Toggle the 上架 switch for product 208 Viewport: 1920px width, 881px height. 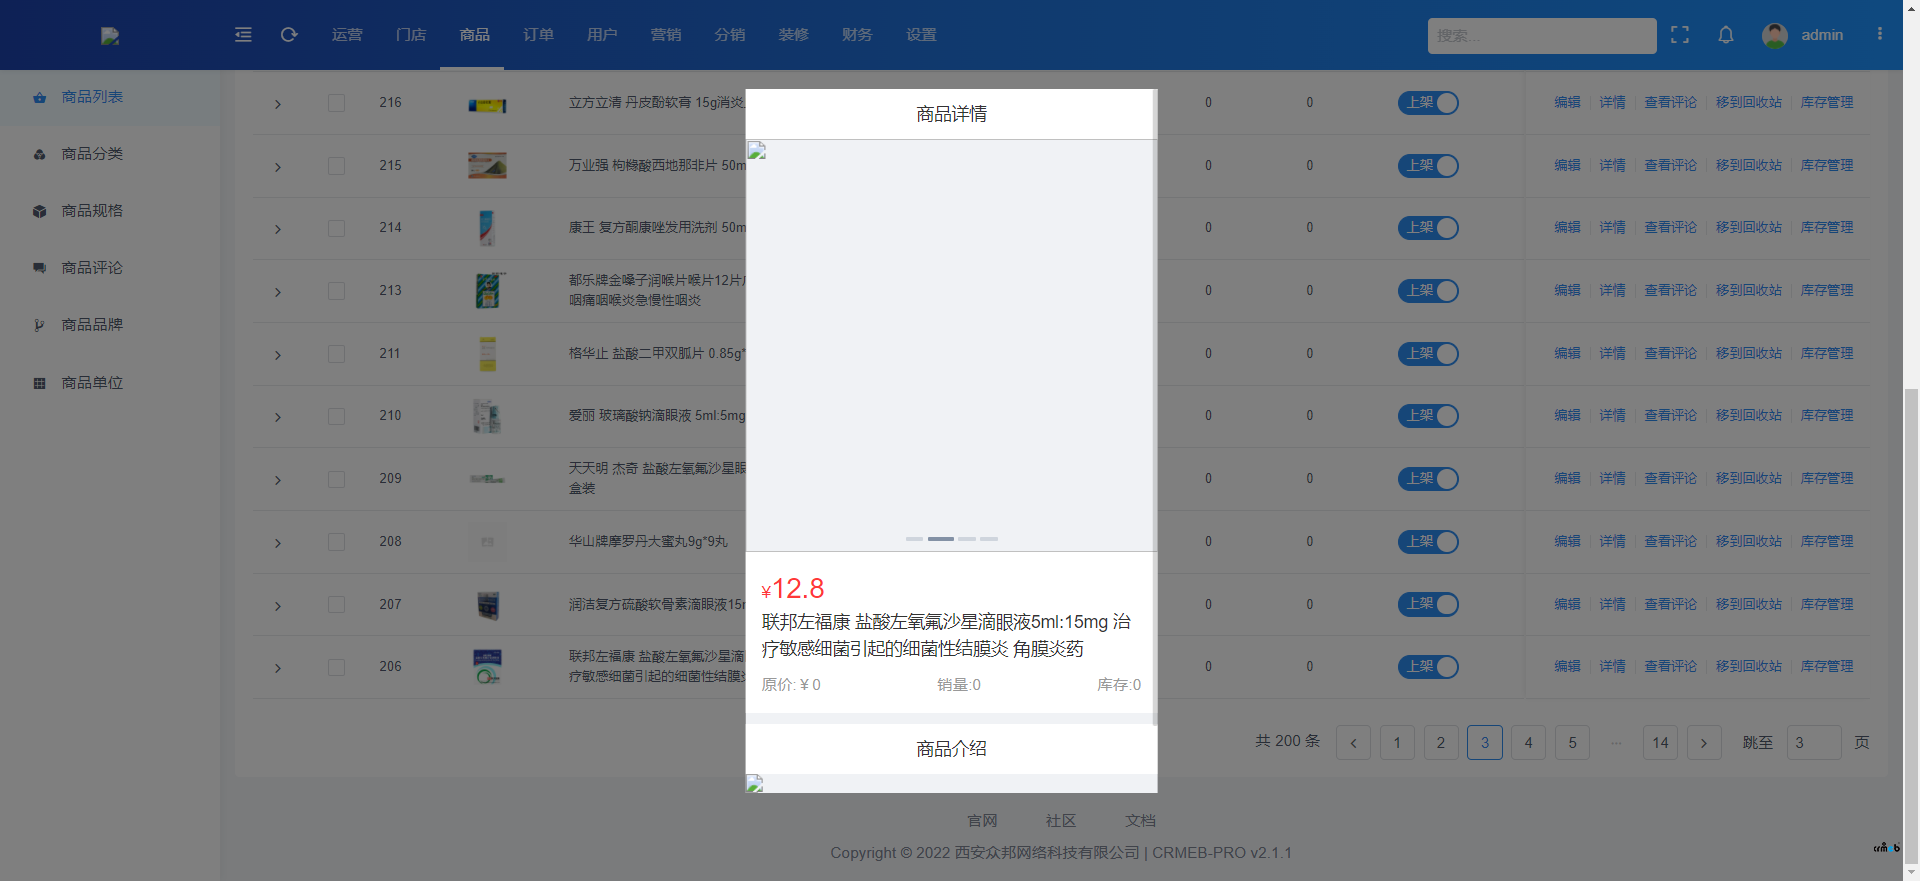point(1428,542)
